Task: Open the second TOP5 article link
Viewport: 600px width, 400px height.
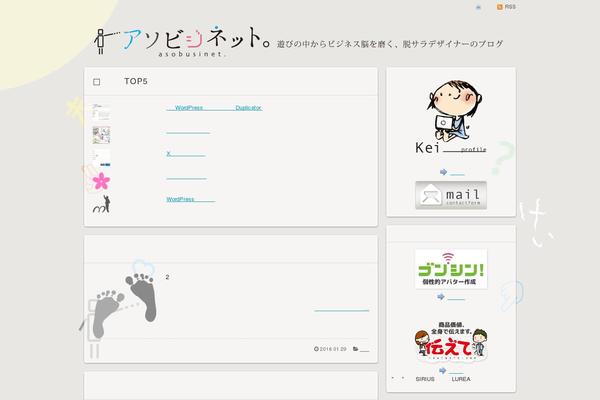Action: 188,131
